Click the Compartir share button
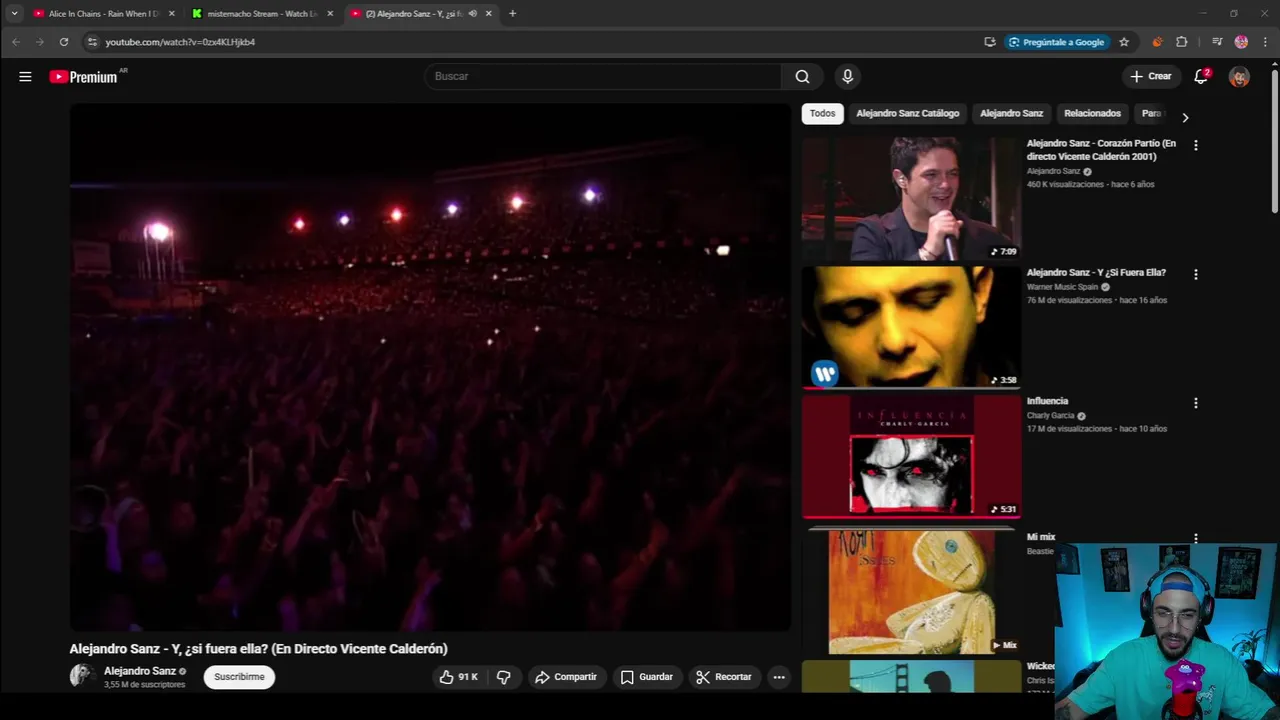1280x720 pixels. pos(566,677)
